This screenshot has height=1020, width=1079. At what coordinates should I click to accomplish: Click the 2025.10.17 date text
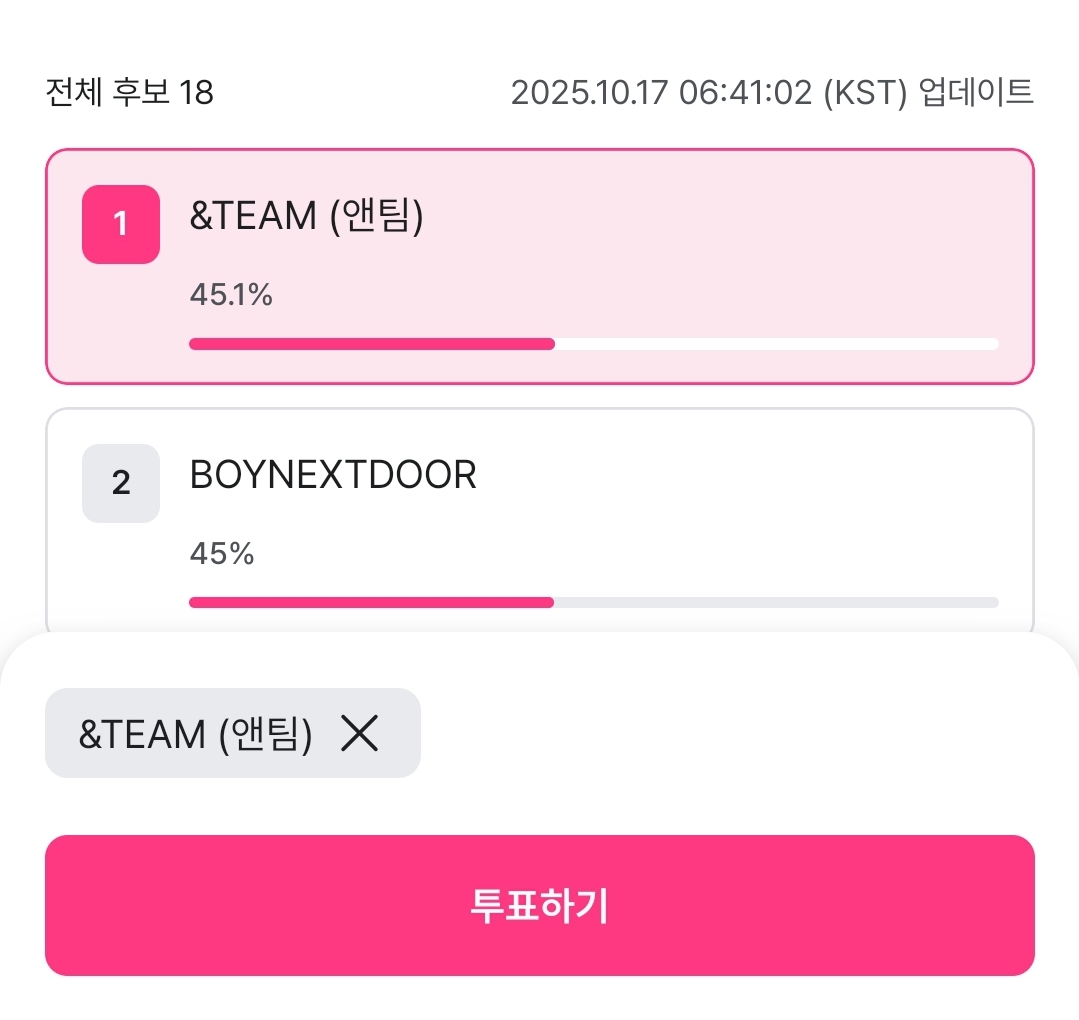tap(590, 93)
